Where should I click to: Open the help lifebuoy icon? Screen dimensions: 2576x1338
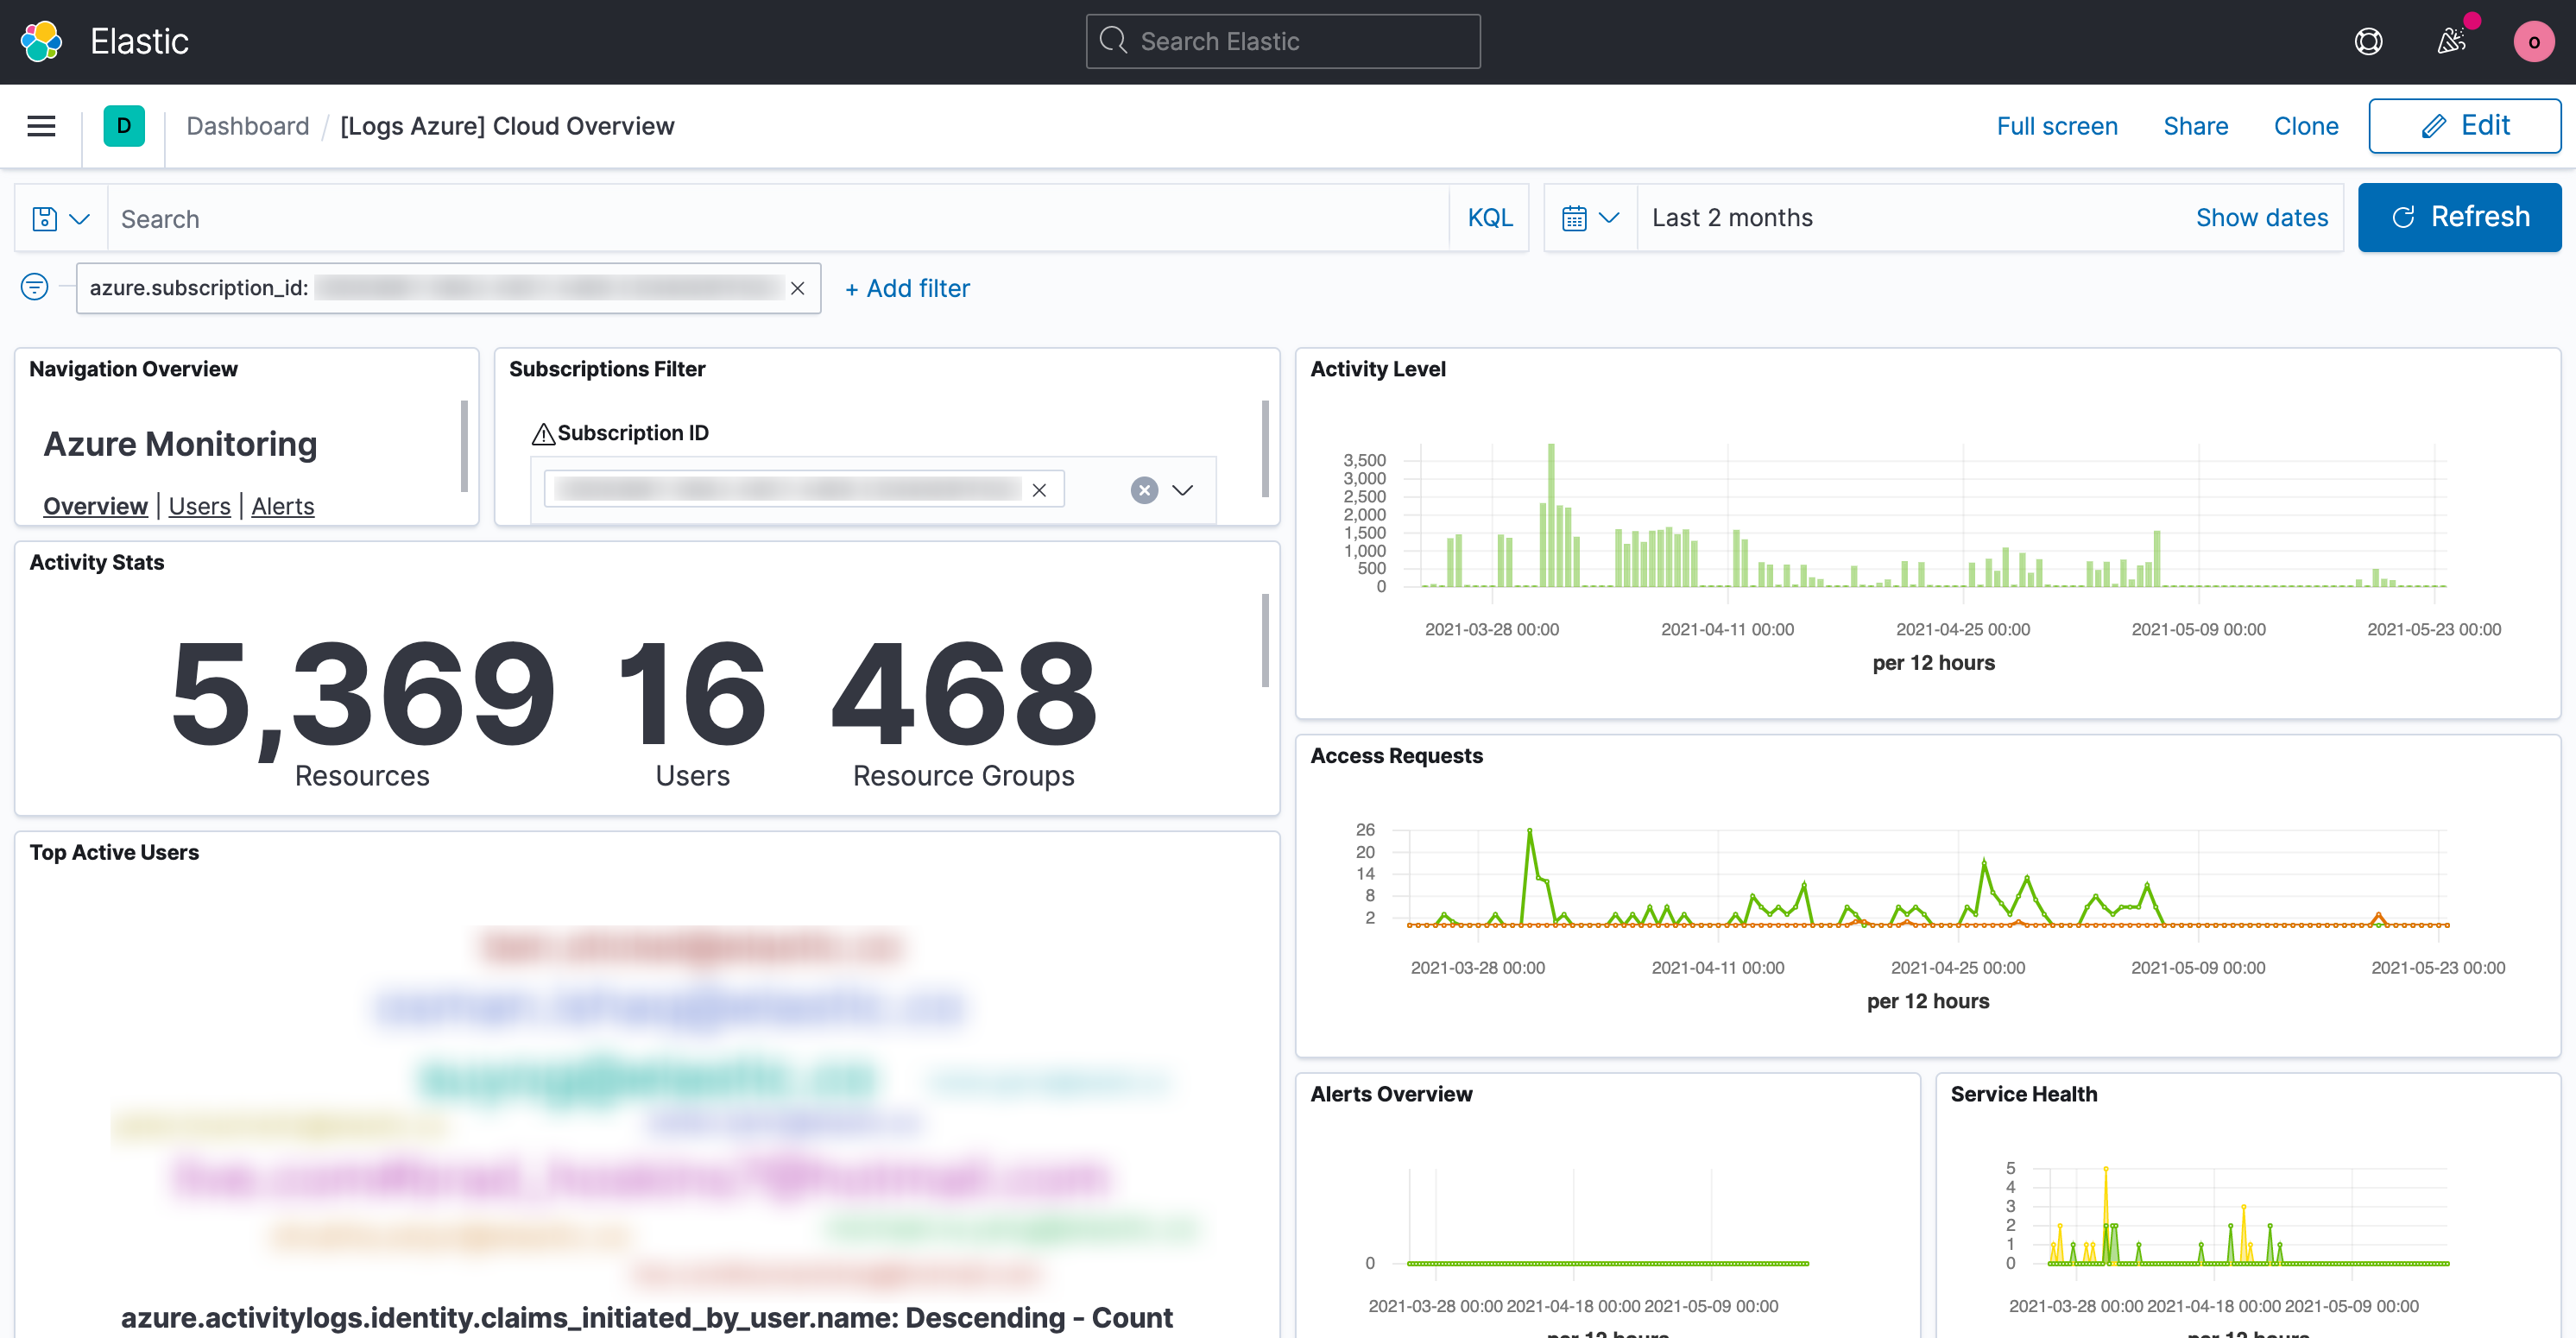[2368, 41]
